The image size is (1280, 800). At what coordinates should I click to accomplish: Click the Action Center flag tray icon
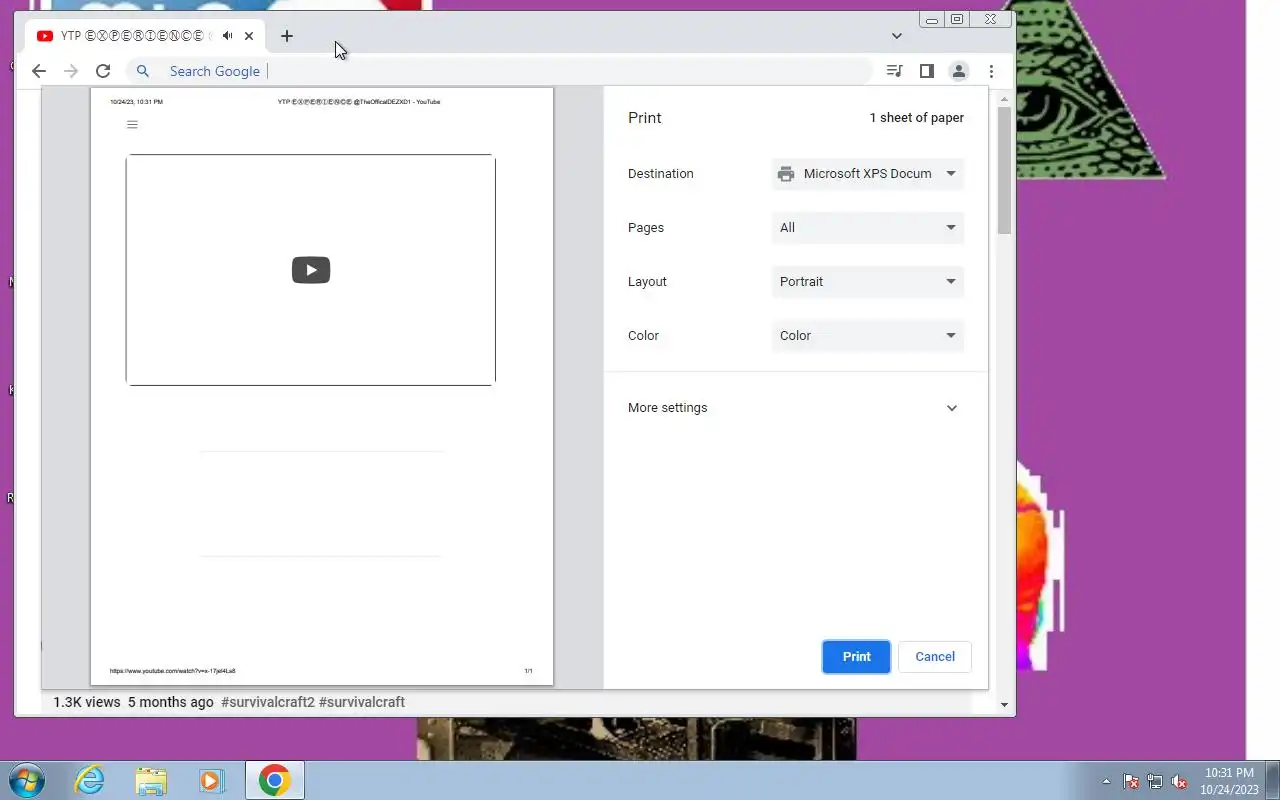click(1131, 781)
